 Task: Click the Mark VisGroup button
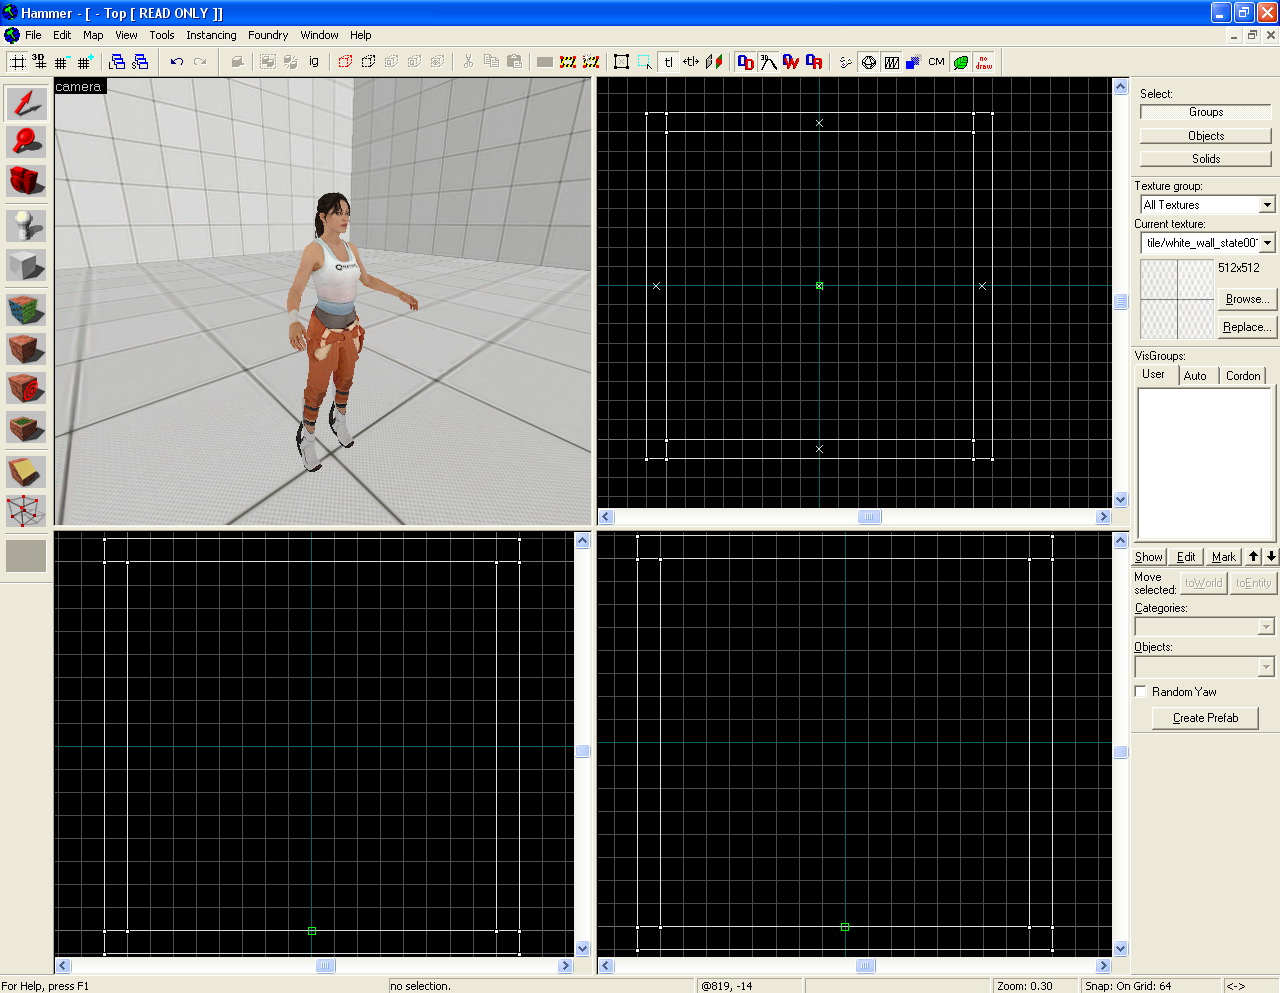pyautogui.click(x=1224, y=557)
